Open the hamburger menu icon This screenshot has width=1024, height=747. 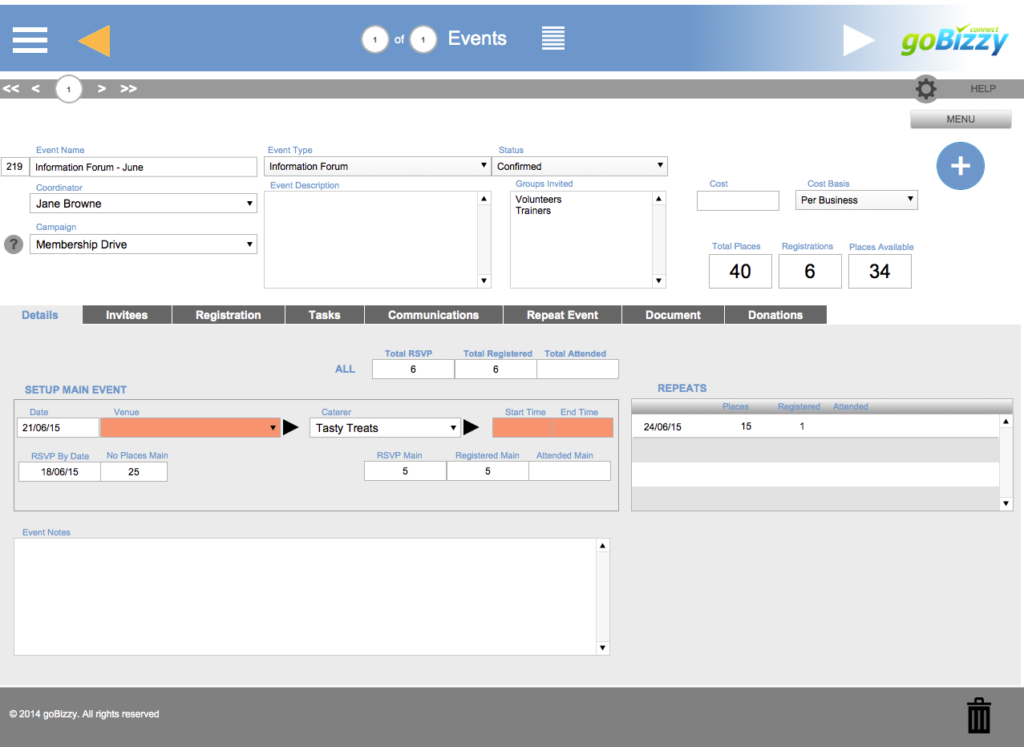[x=30, y=39]
